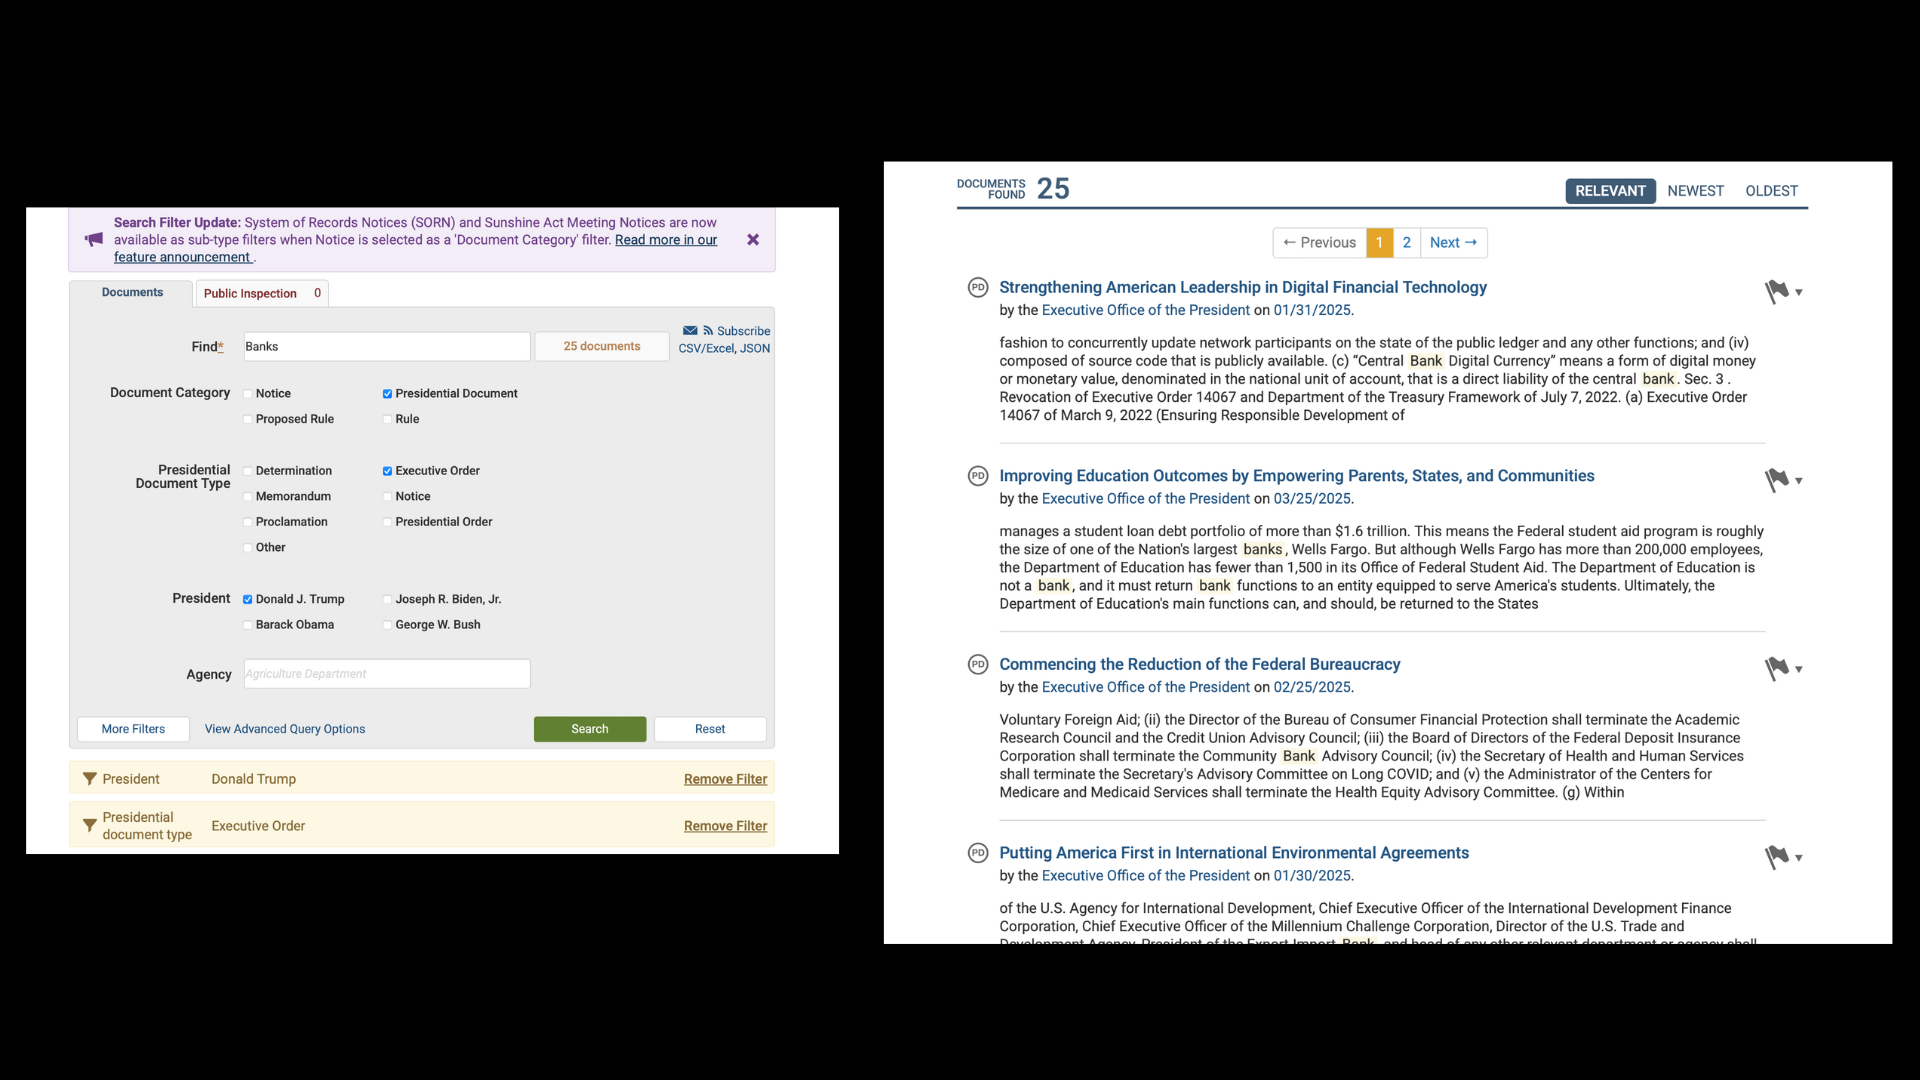Open the Agency combo box field
This screenshot has width=1920, height=1080.
[x=387, y=674]
